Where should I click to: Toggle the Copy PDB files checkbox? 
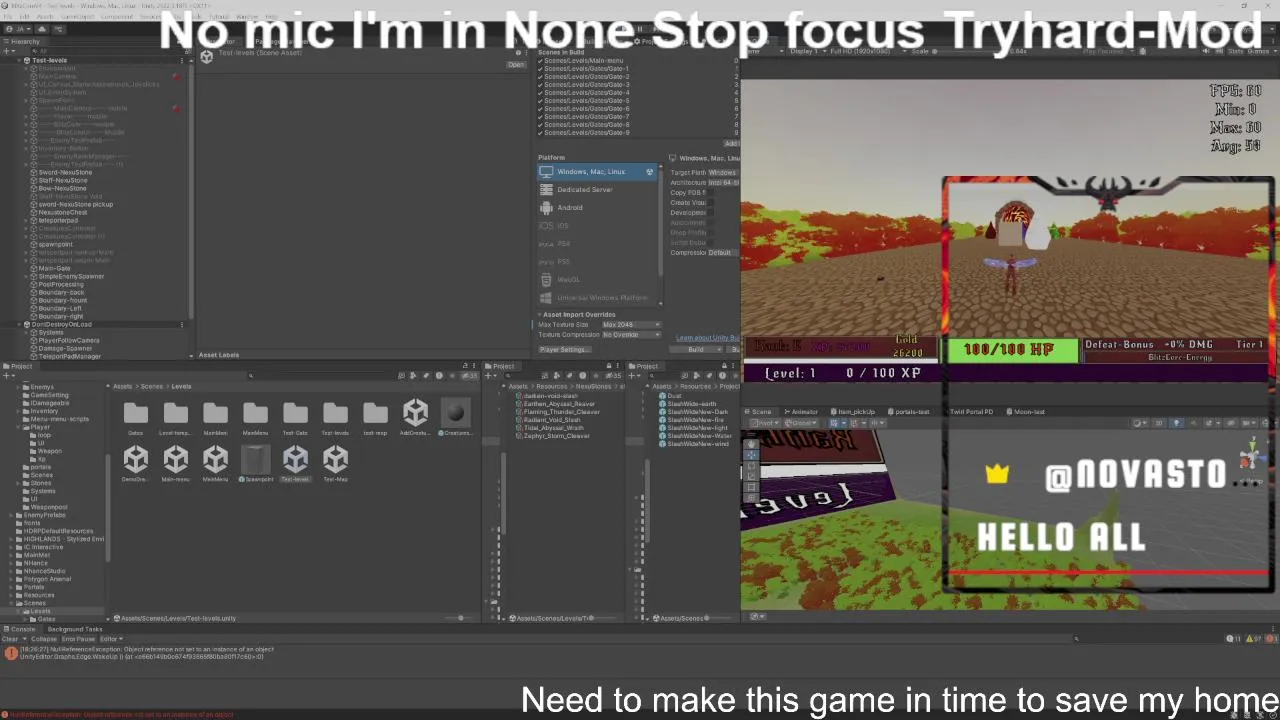click(711, 193)
